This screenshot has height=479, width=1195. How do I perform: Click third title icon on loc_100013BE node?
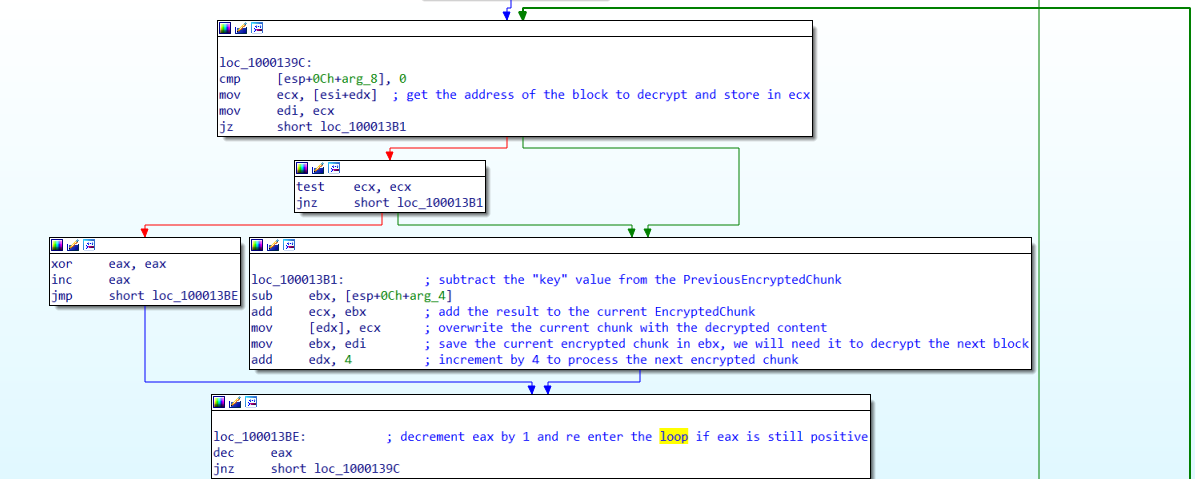(251, 402)
